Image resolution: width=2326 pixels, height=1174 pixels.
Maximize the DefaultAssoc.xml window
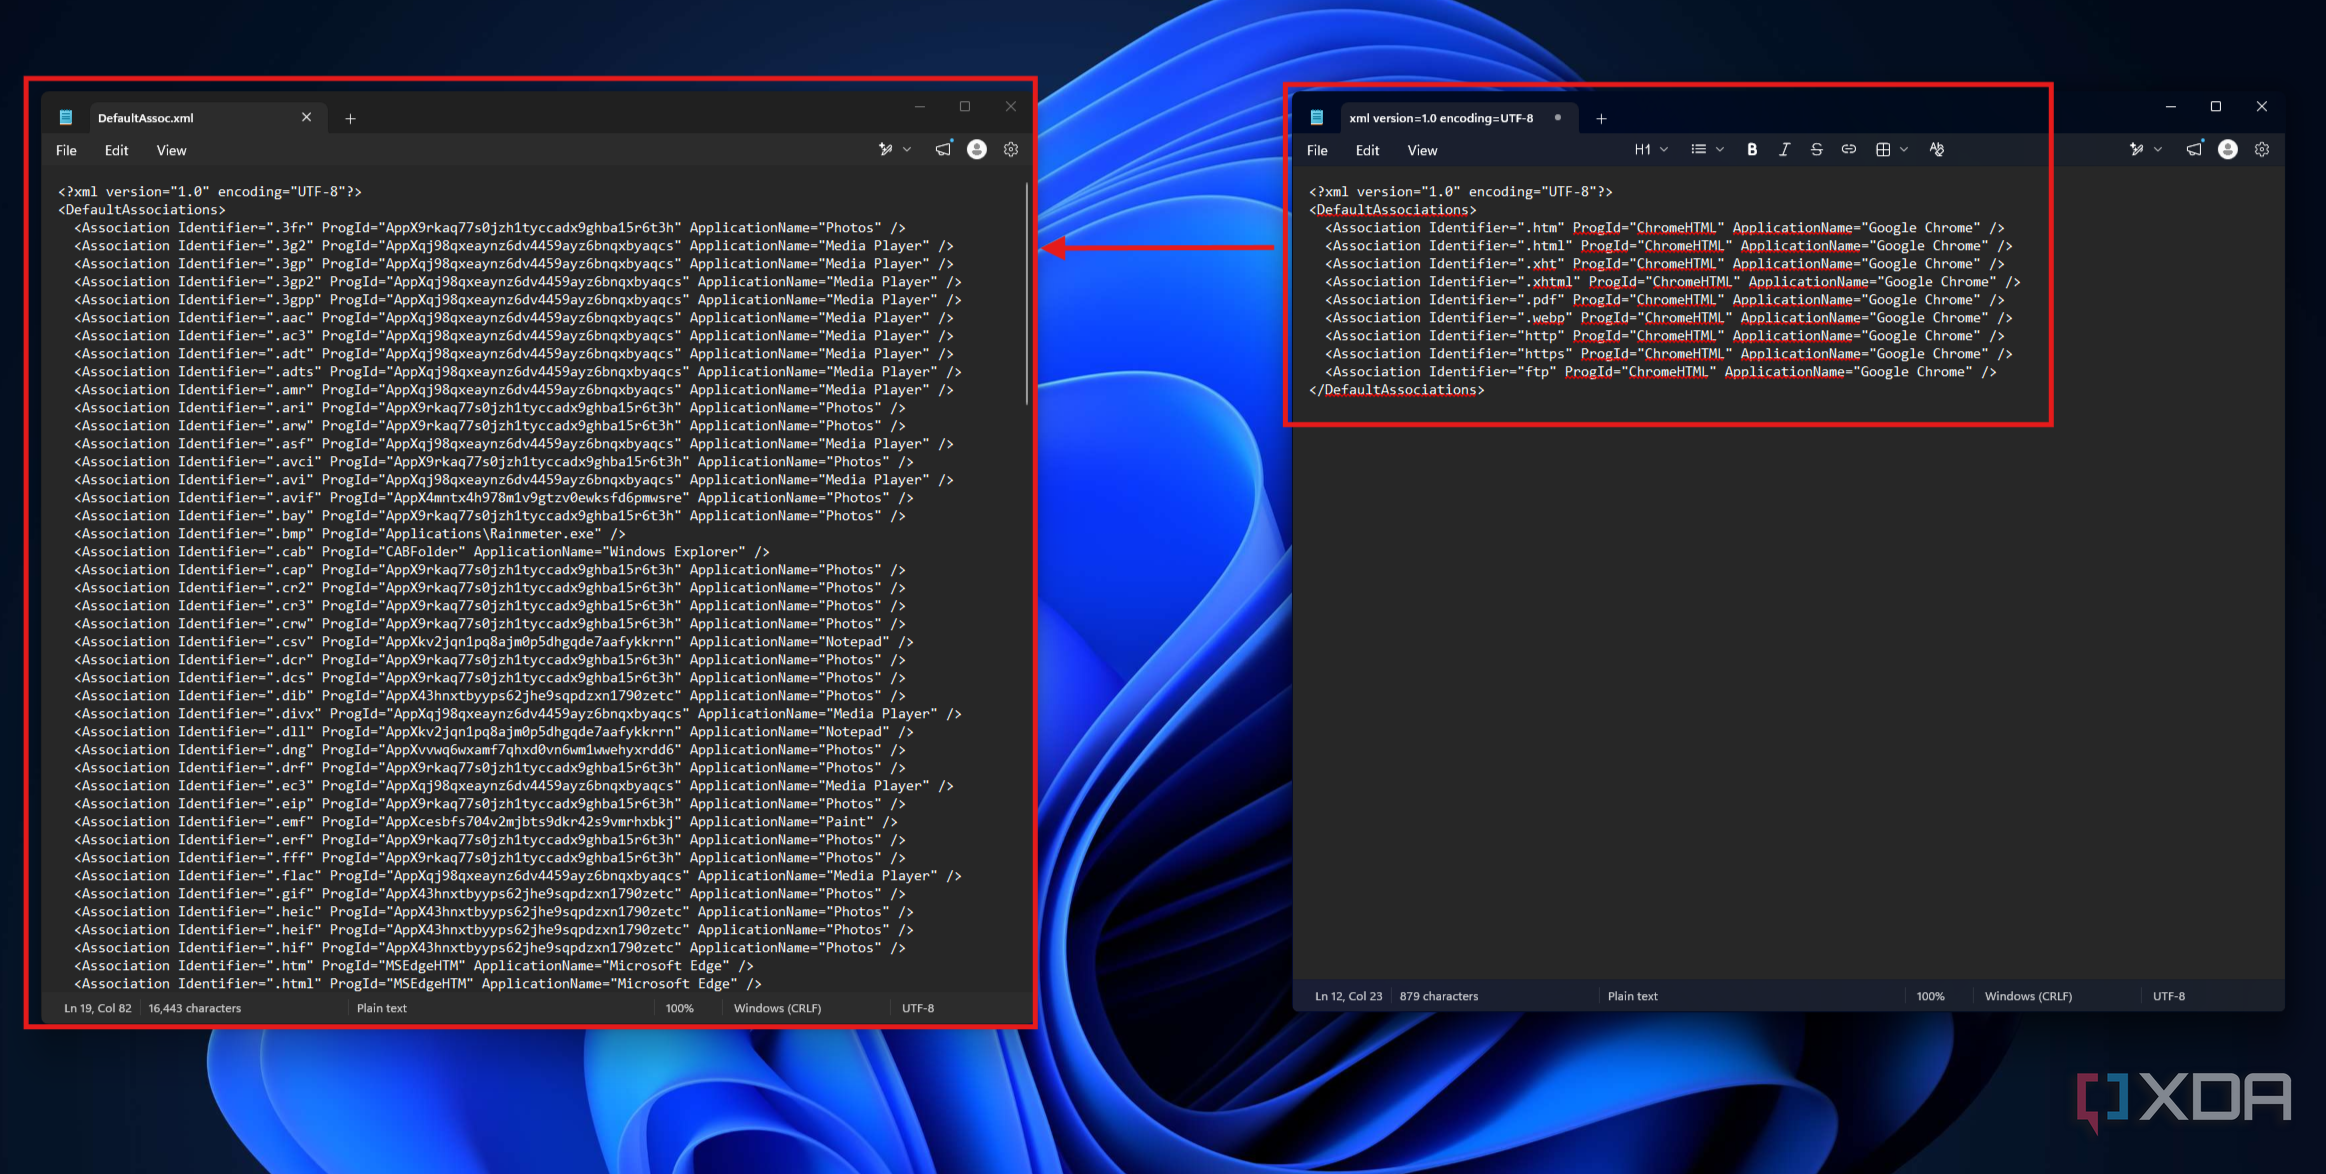point(965,106)
